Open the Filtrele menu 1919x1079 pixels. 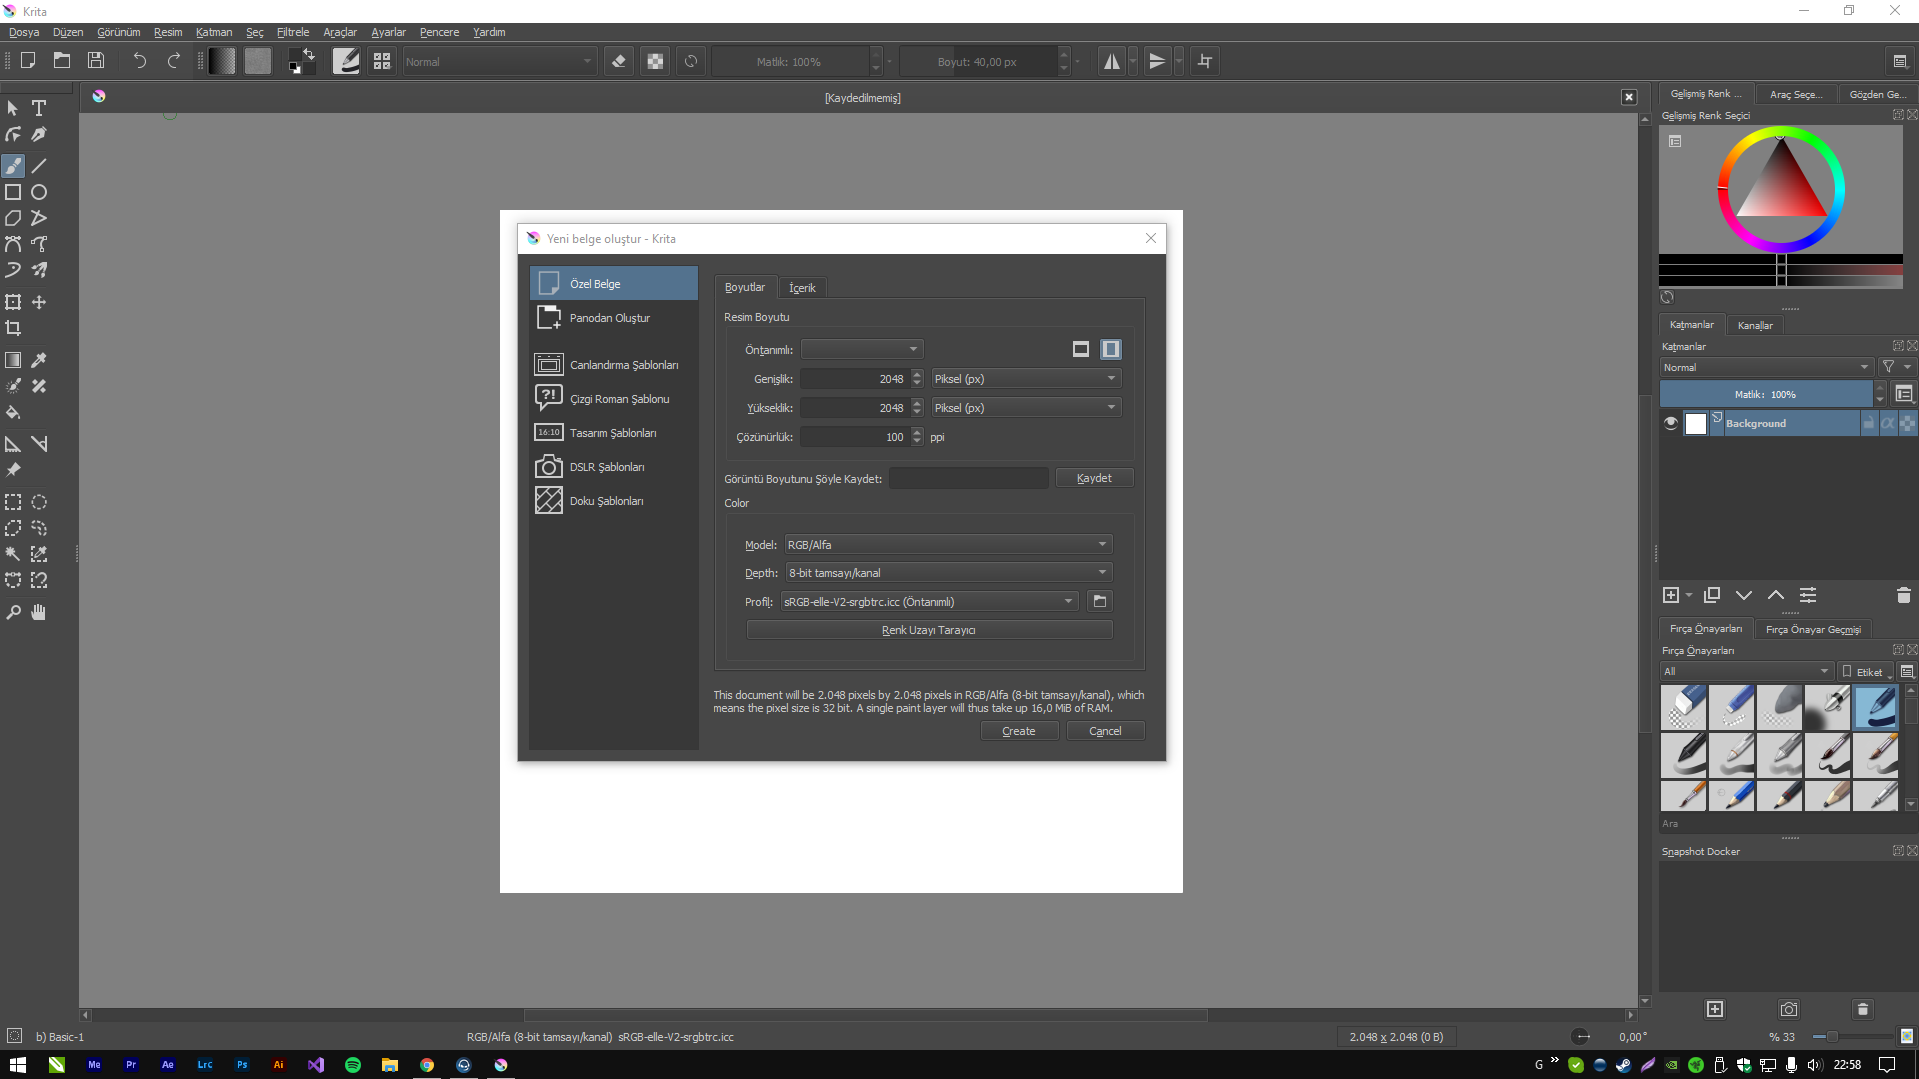click(x=293, y=32)
